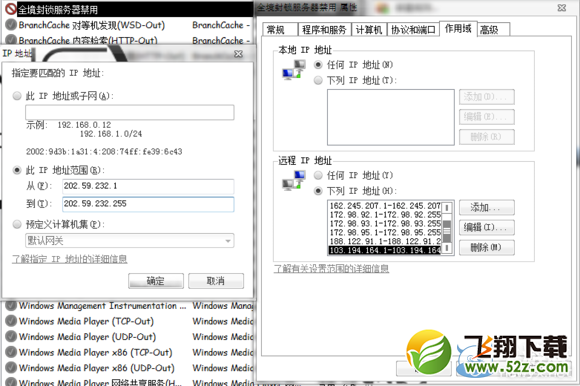Select the 172.98.95.1-172.98.95.255 entry
Viewport: 580px width, 386px height.
tap(385, 233)
